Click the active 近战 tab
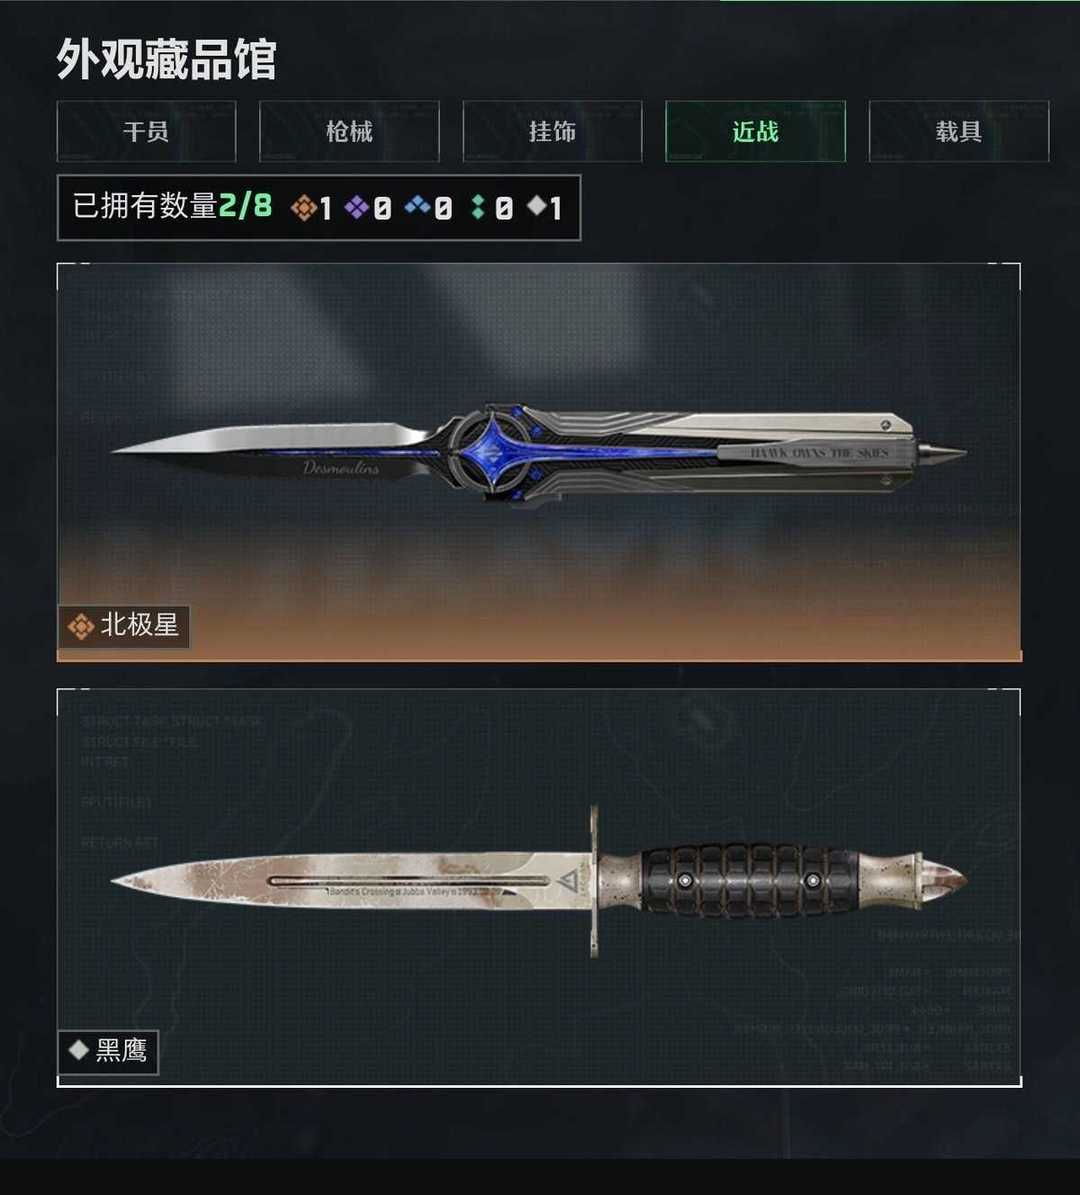1080x1195 pixels. click(755, 131)
